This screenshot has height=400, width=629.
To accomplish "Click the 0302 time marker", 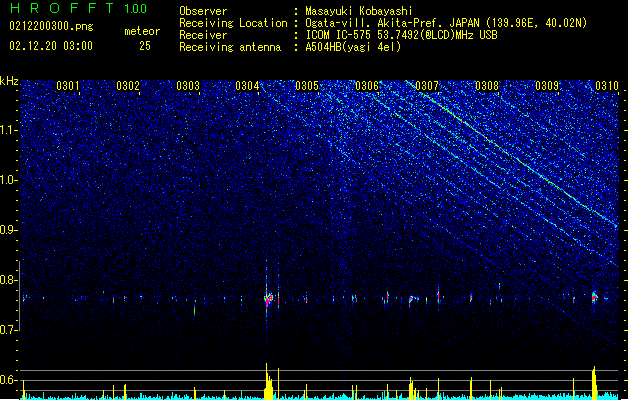I will click(128, 86).
